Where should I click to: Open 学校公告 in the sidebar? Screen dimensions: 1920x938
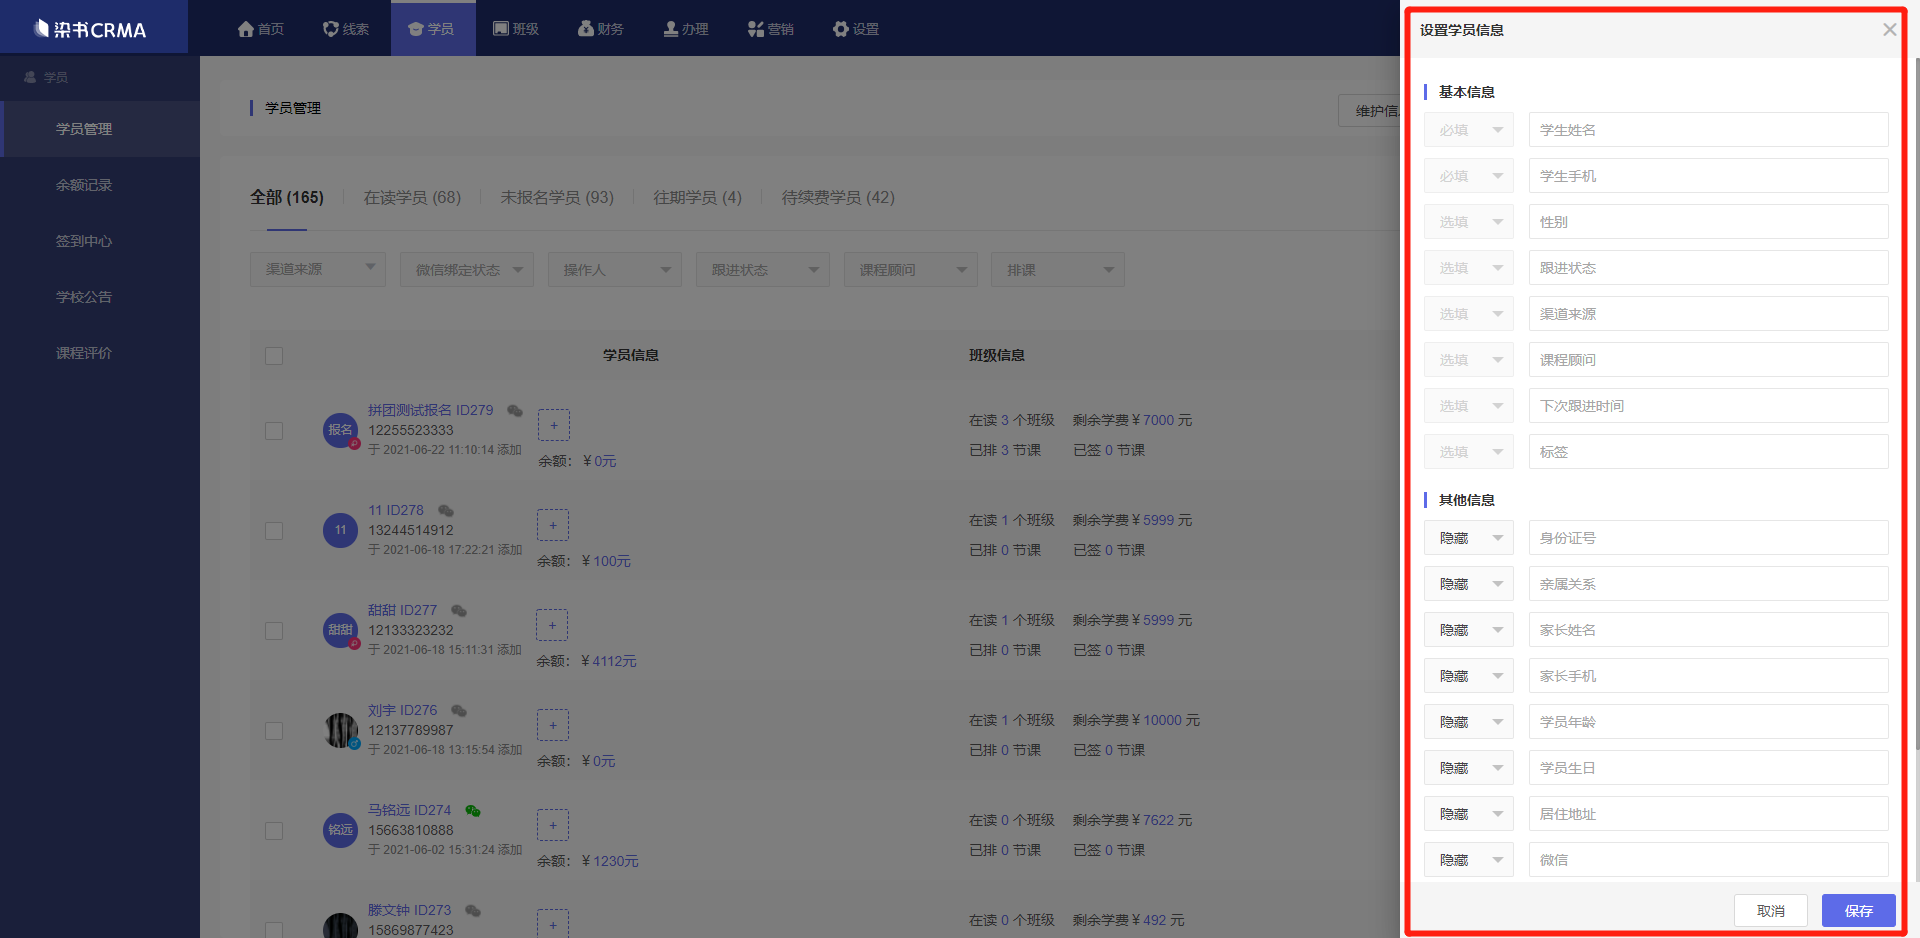pyautogui.click(x=84, y=297)
